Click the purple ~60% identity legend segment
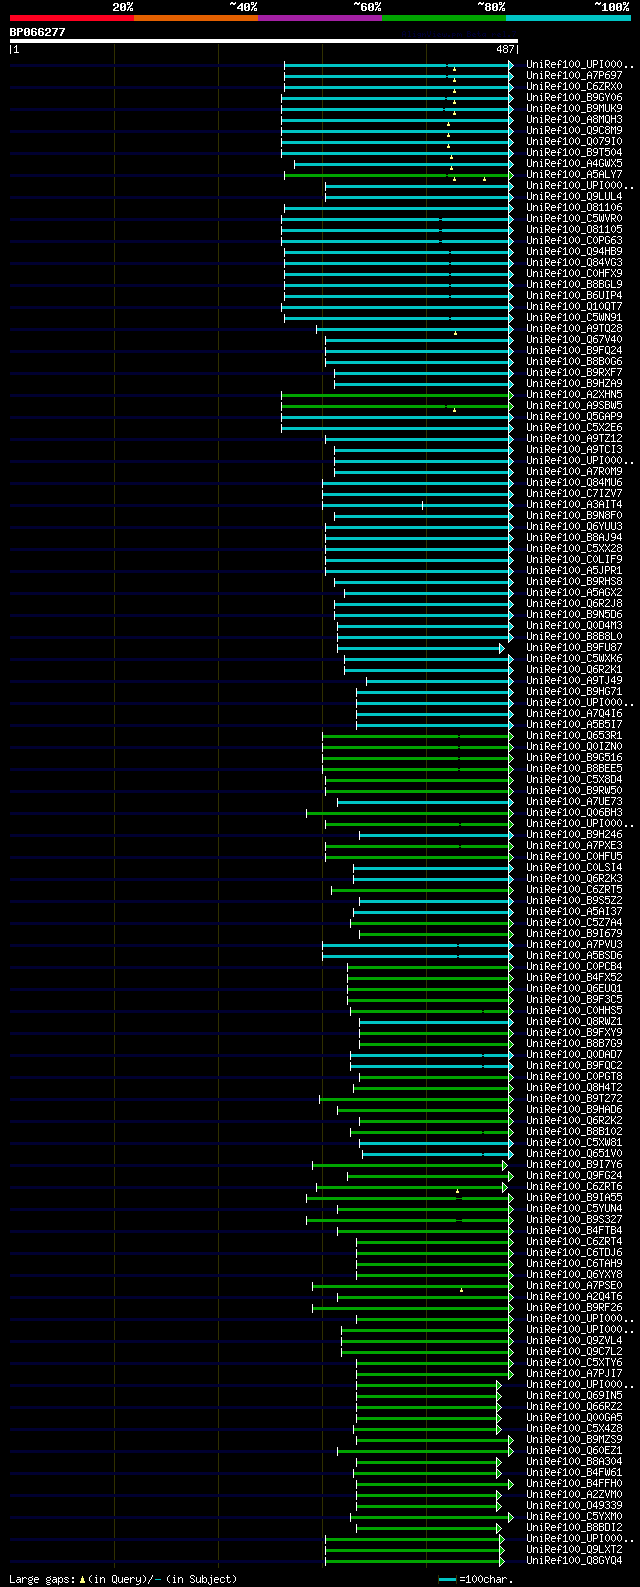The width and height of the screenshot is (640, 1587). click(x=319, y=18)
